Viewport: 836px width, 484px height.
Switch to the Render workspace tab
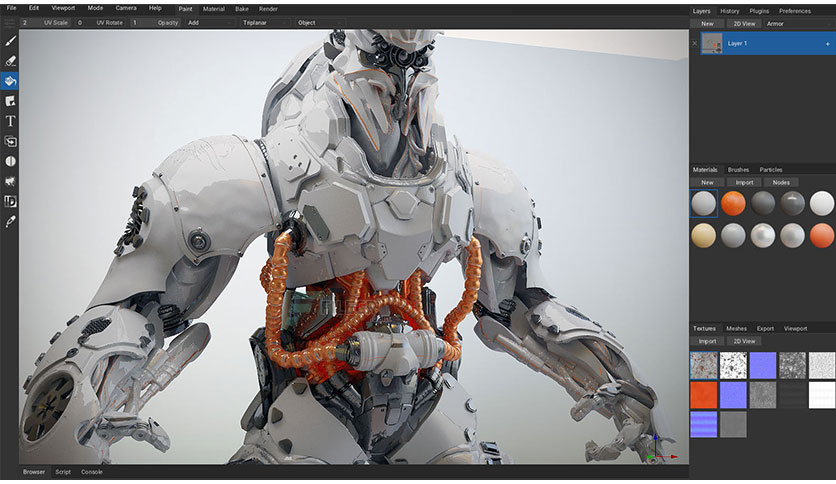pyautogui.click(x=268, y=9)
